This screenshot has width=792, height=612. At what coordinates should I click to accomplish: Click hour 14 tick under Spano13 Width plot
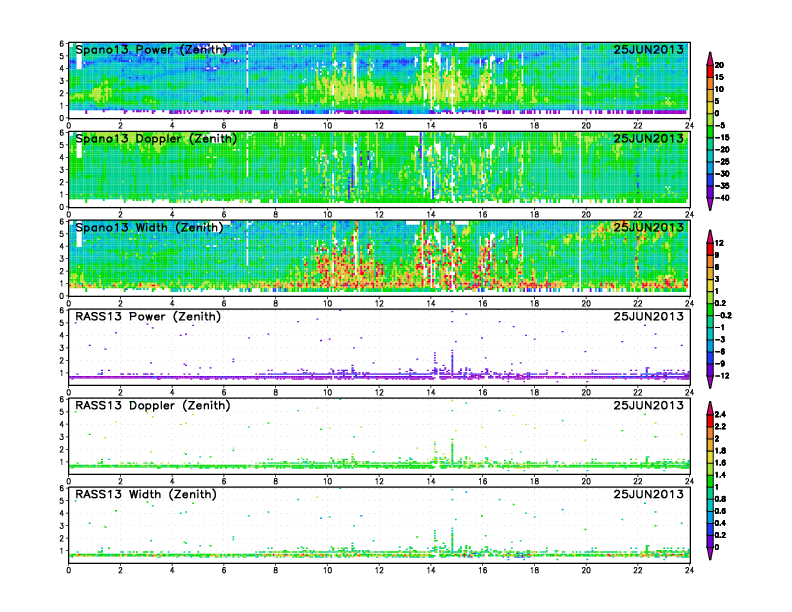(x=431, y=303)
